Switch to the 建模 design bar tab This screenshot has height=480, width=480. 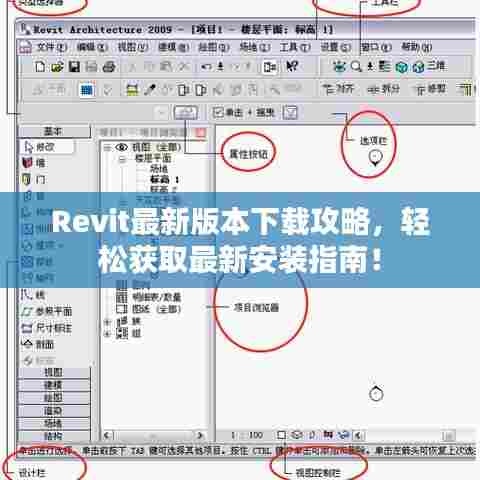click(53, 385)
